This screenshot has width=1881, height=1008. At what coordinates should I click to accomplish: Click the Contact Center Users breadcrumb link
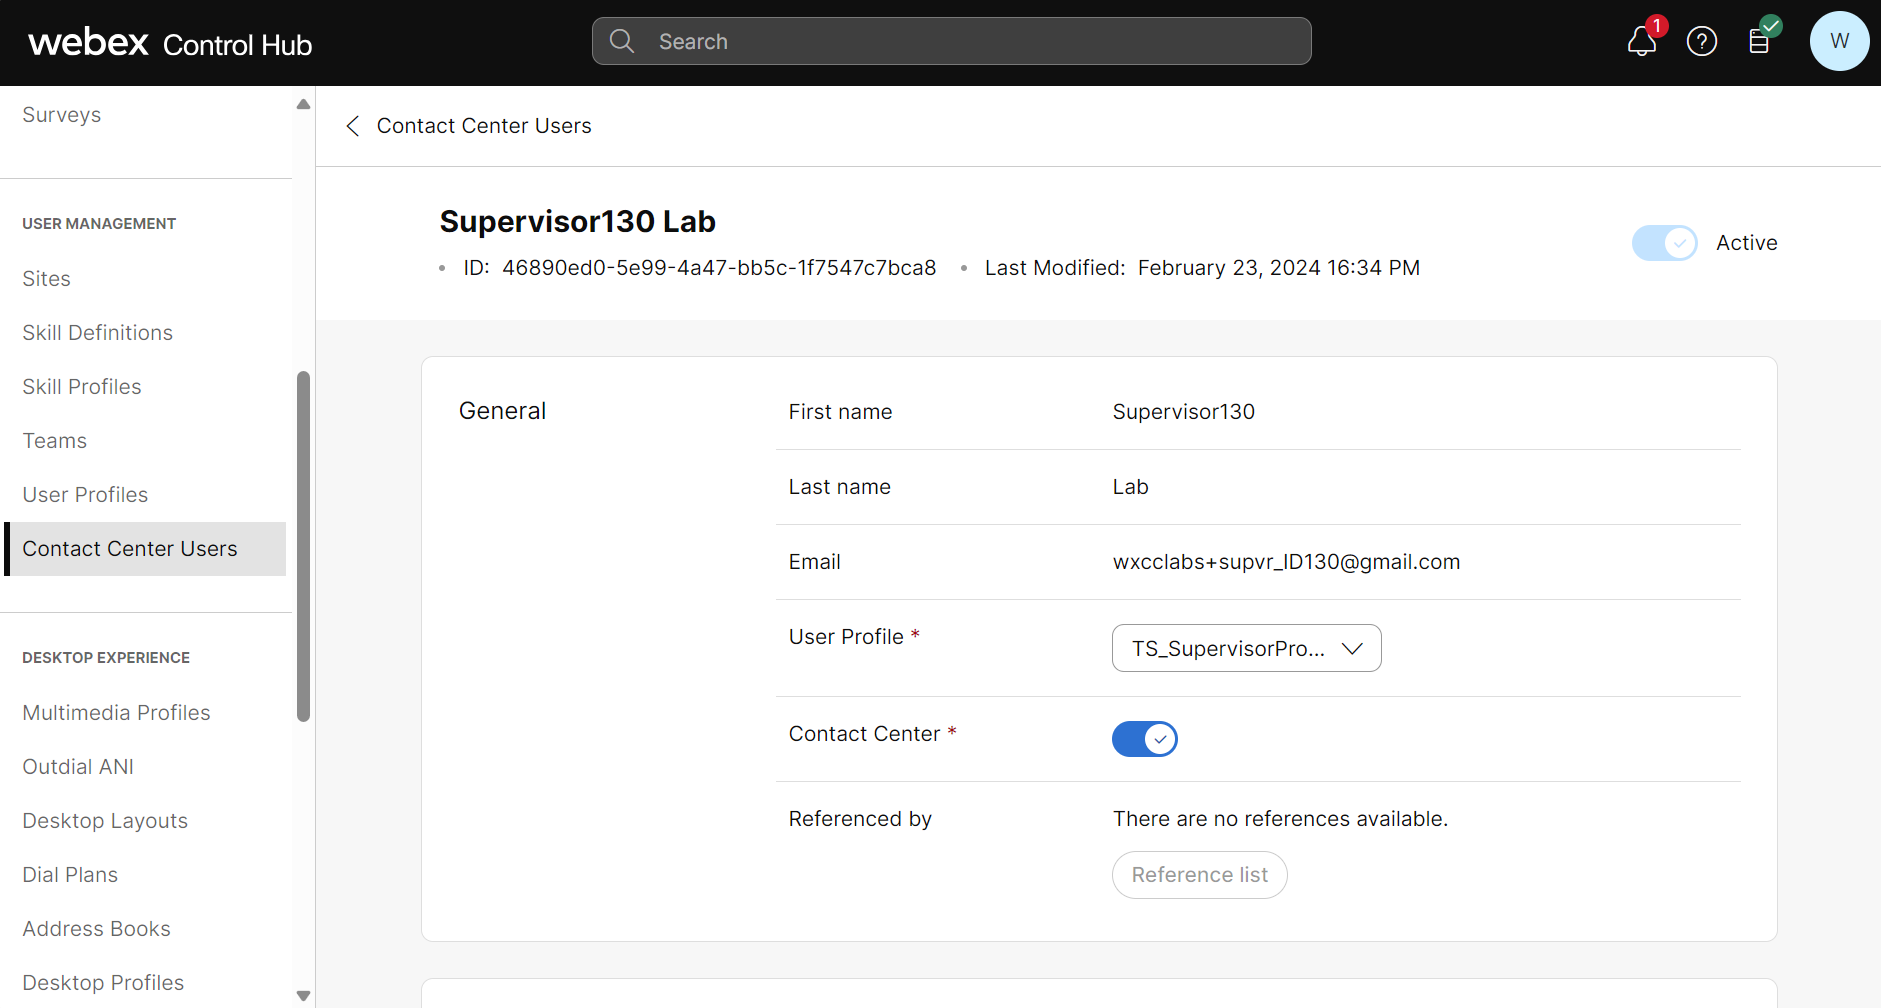point(484,126)
